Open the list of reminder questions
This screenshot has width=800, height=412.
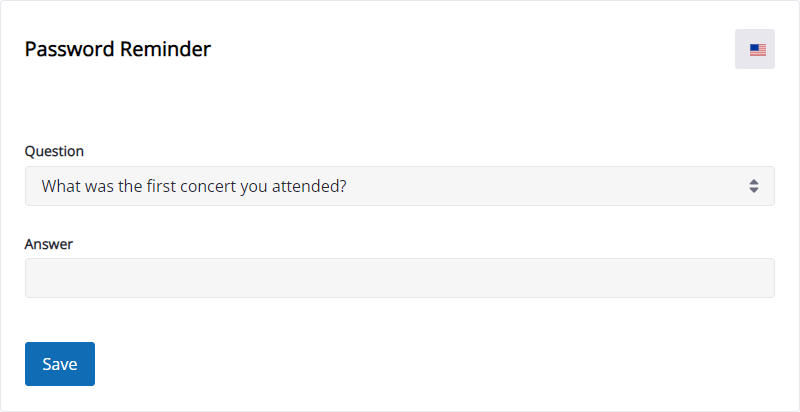click(x=399, y=186)
